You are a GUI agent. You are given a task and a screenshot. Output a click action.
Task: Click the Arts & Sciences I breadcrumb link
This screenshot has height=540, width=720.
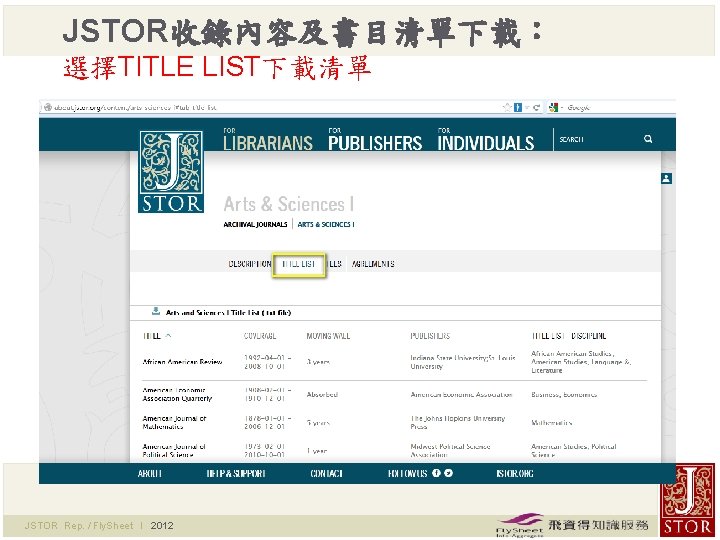tap(326, 225)
